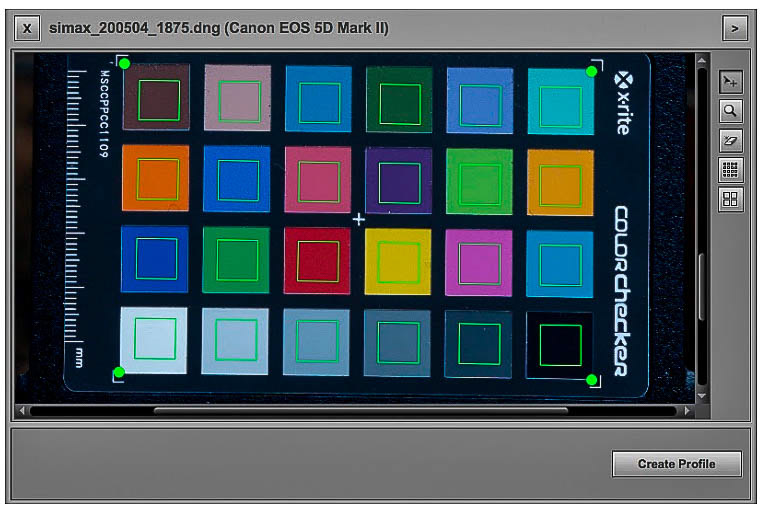This screenshot has width=766, height=519.
Task: Click the > arrow button in header
Action: [x=735, y=28]
